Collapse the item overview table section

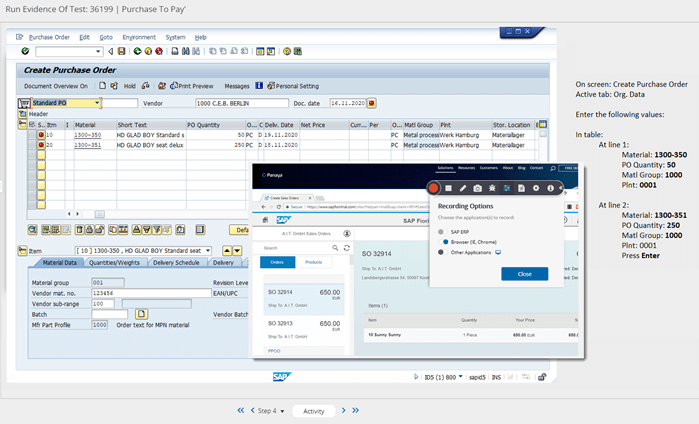pyautogui.click(x=22, y=124)
